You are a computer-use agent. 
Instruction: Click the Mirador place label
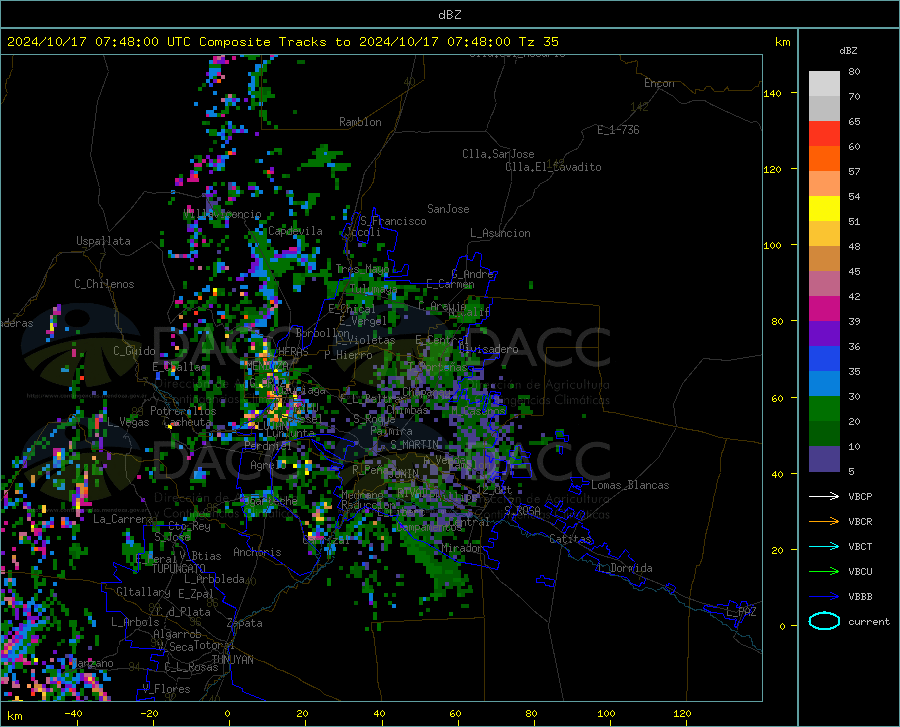pyautogui.click(x=461, y=548)
